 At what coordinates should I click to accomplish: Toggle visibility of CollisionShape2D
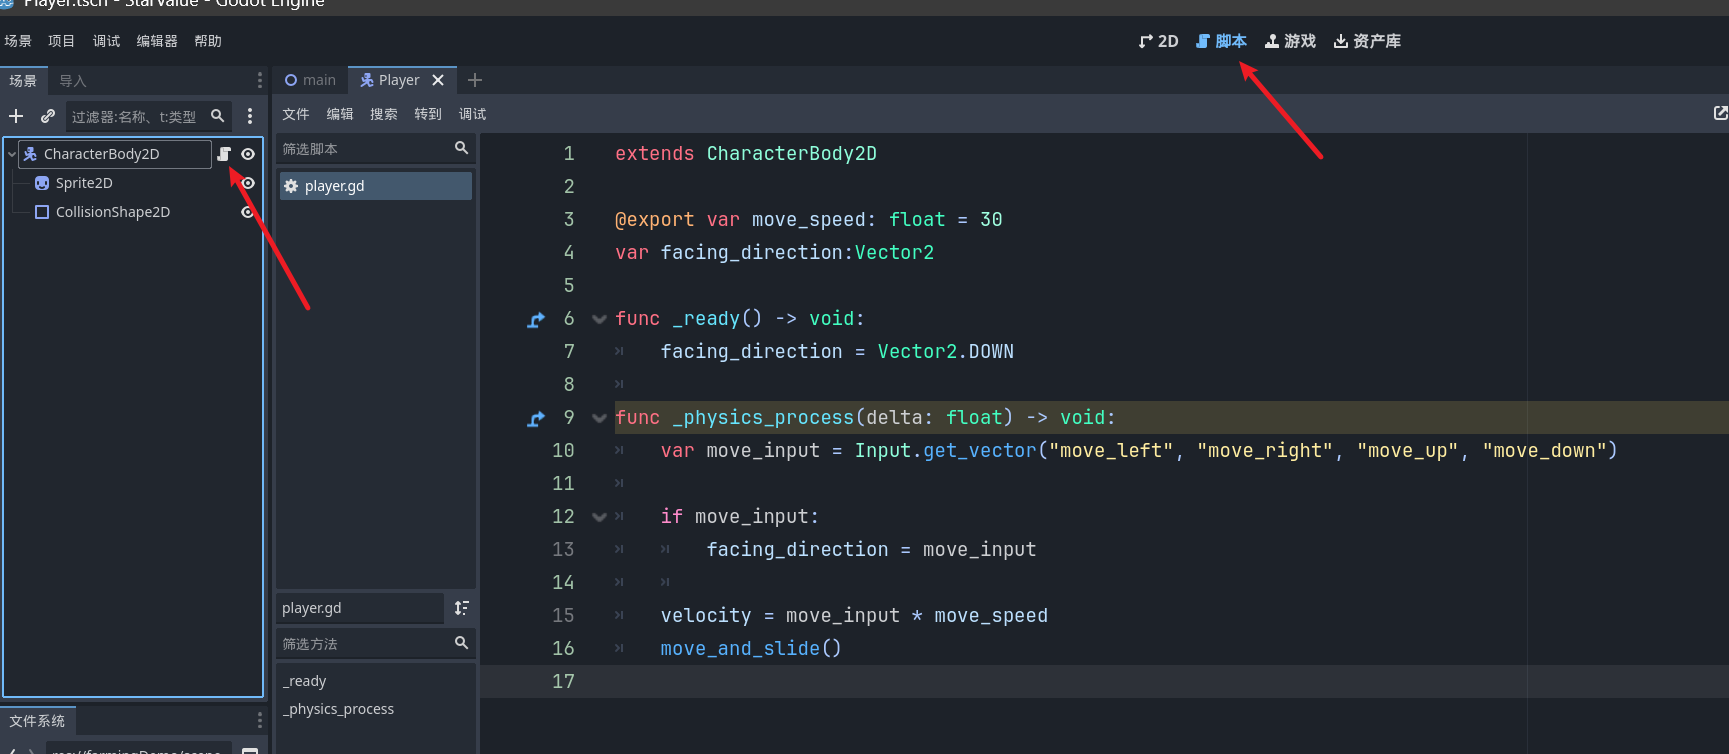tap(247, 212)
